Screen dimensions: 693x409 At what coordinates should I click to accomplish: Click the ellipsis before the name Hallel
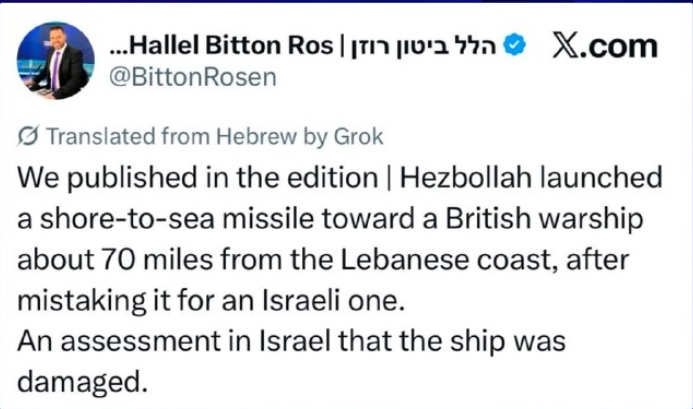pos(119,48)
